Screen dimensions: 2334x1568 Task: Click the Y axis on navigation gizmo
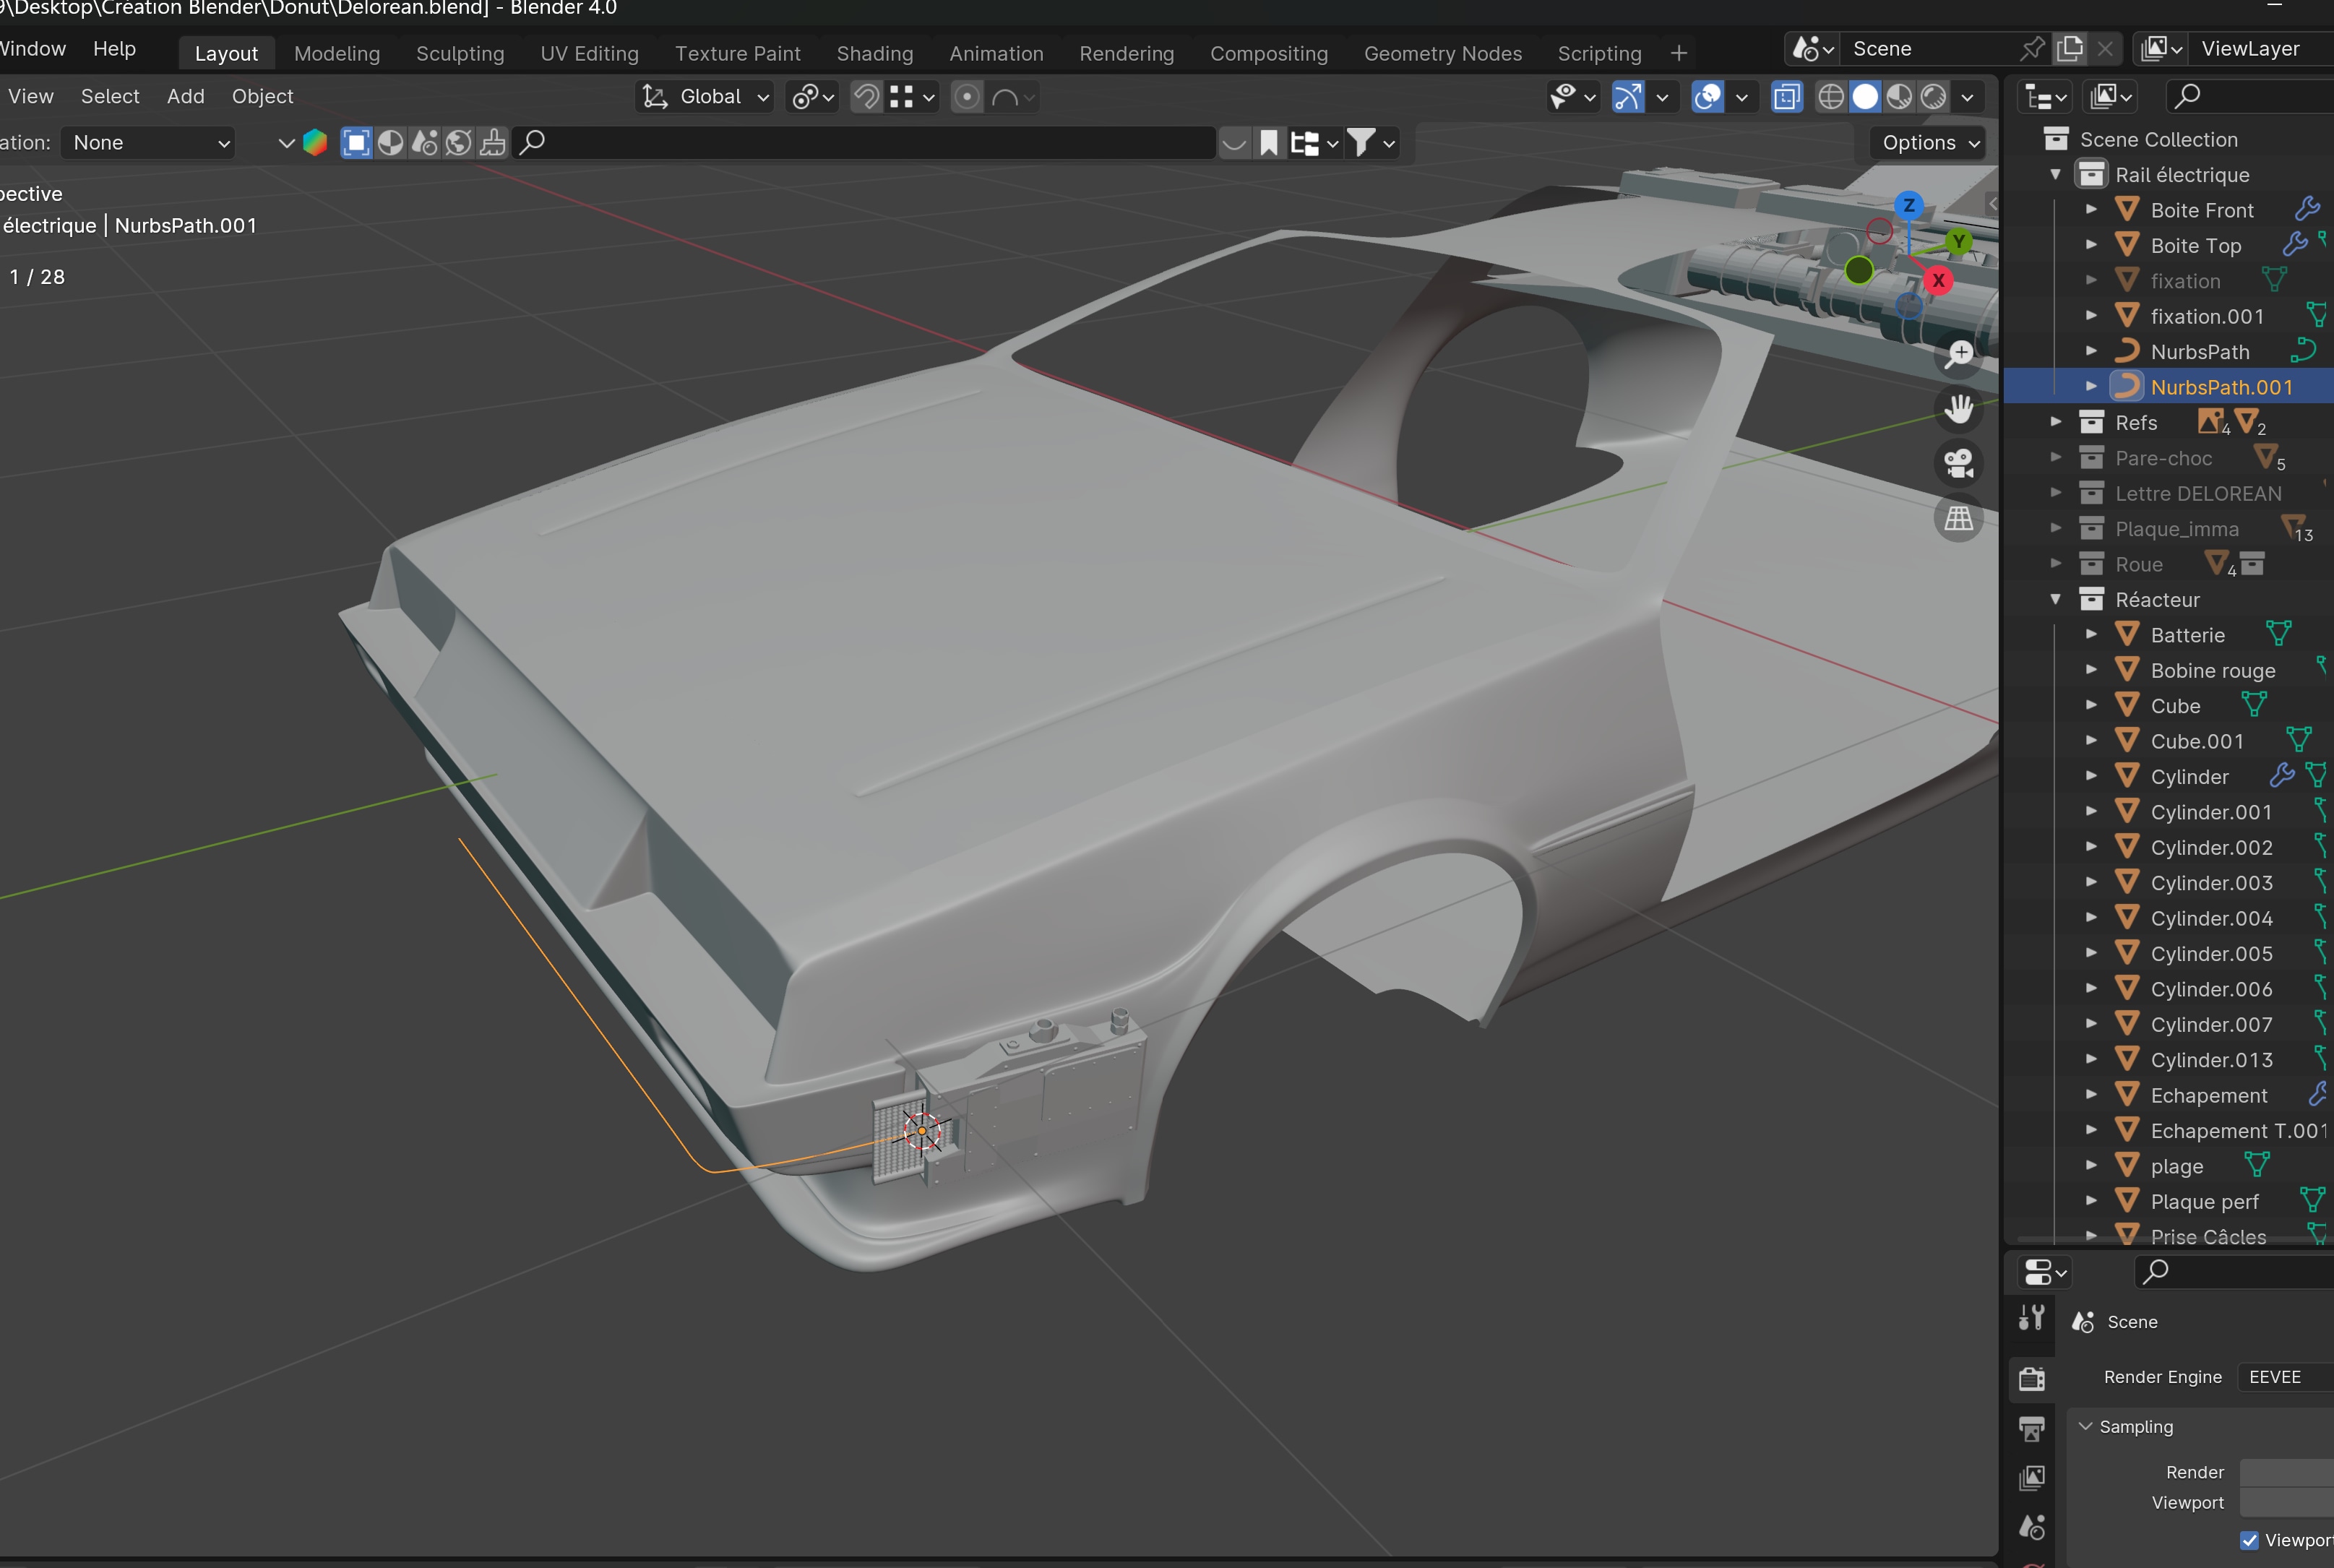[1958, 242]
